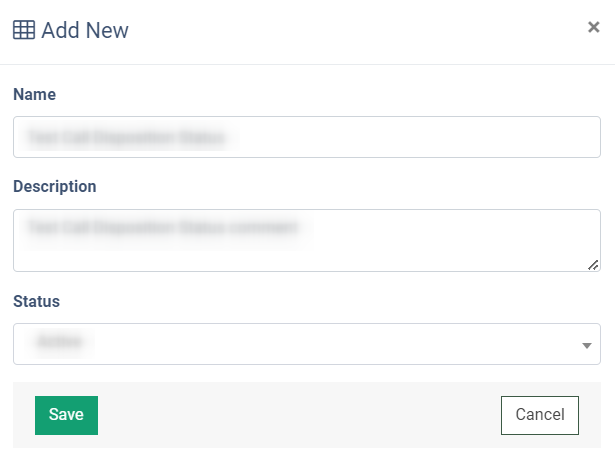Click the Description field label
Screen dimensions: 615x460
(x=54, y=186)
